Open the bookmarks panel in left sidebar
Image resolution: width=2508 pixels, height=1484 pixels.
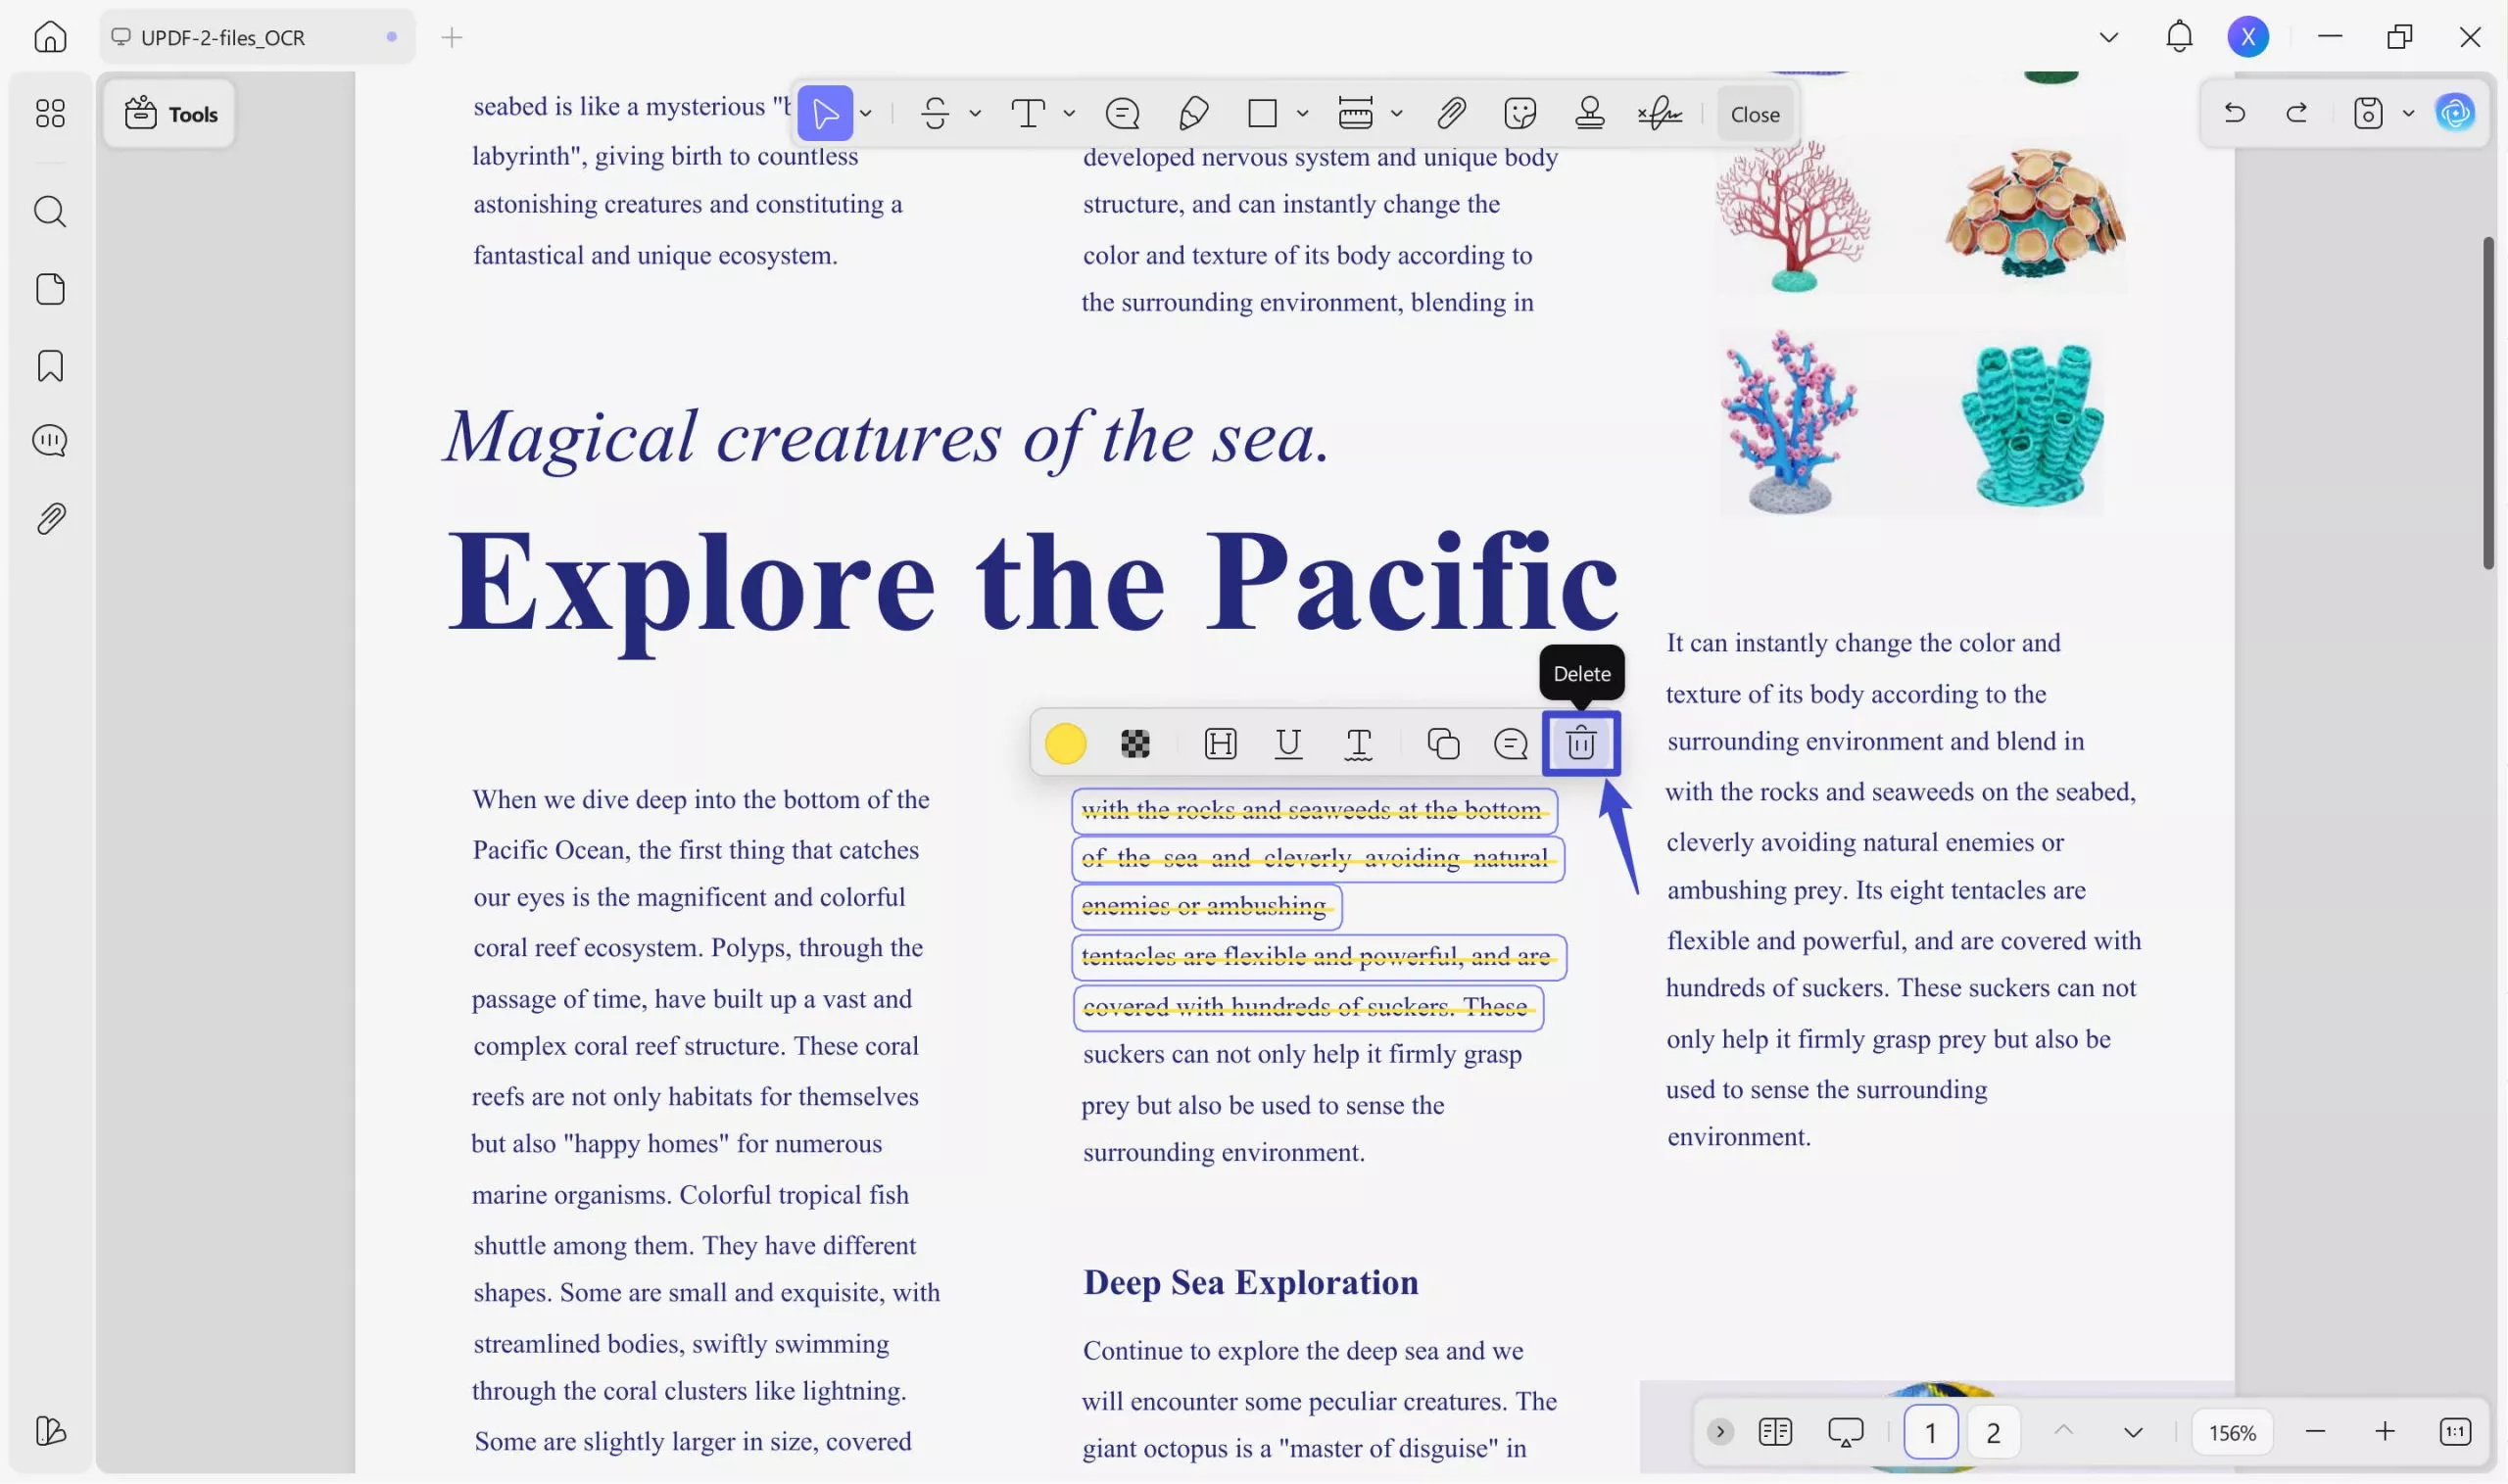(50, 366)
